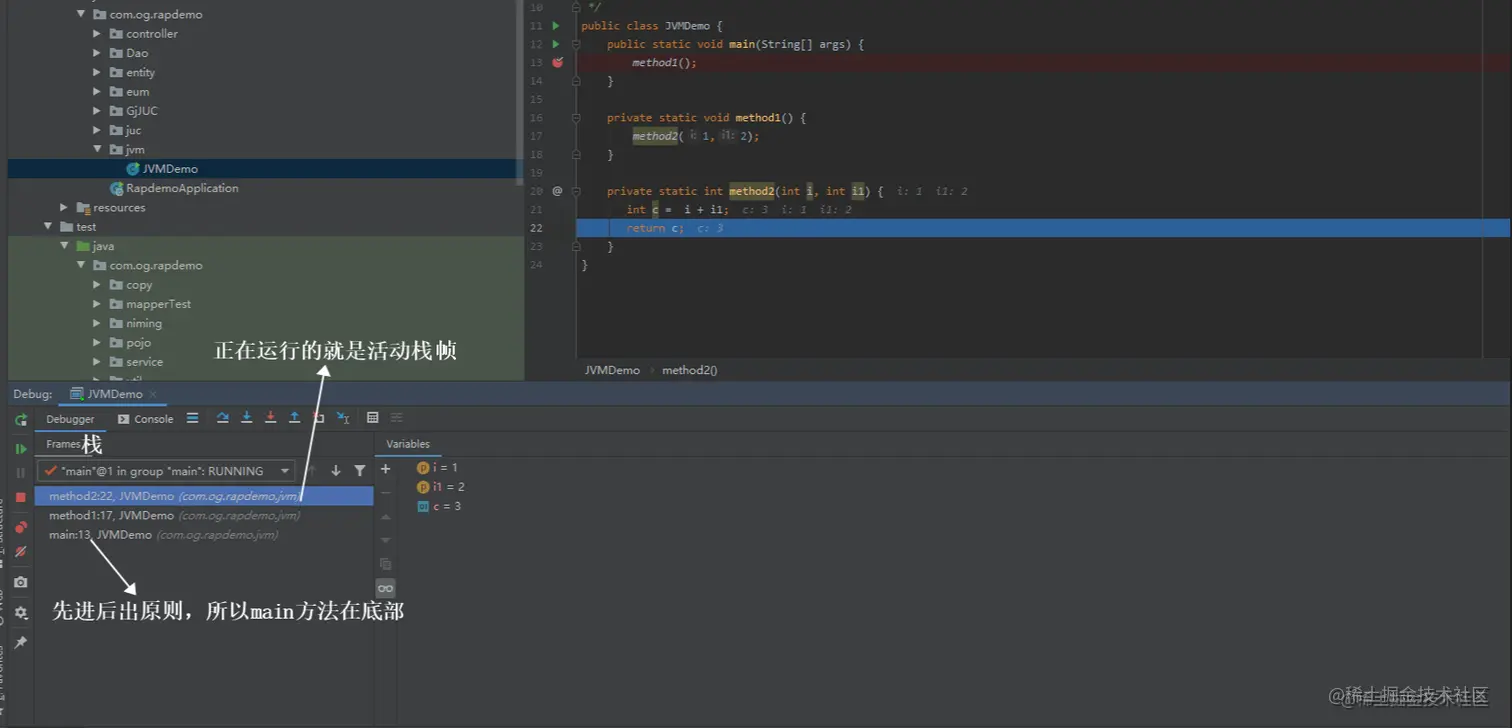Fold the main method at line 12
The height and width of the screenshot is (728, 1512).
point(576,44)
